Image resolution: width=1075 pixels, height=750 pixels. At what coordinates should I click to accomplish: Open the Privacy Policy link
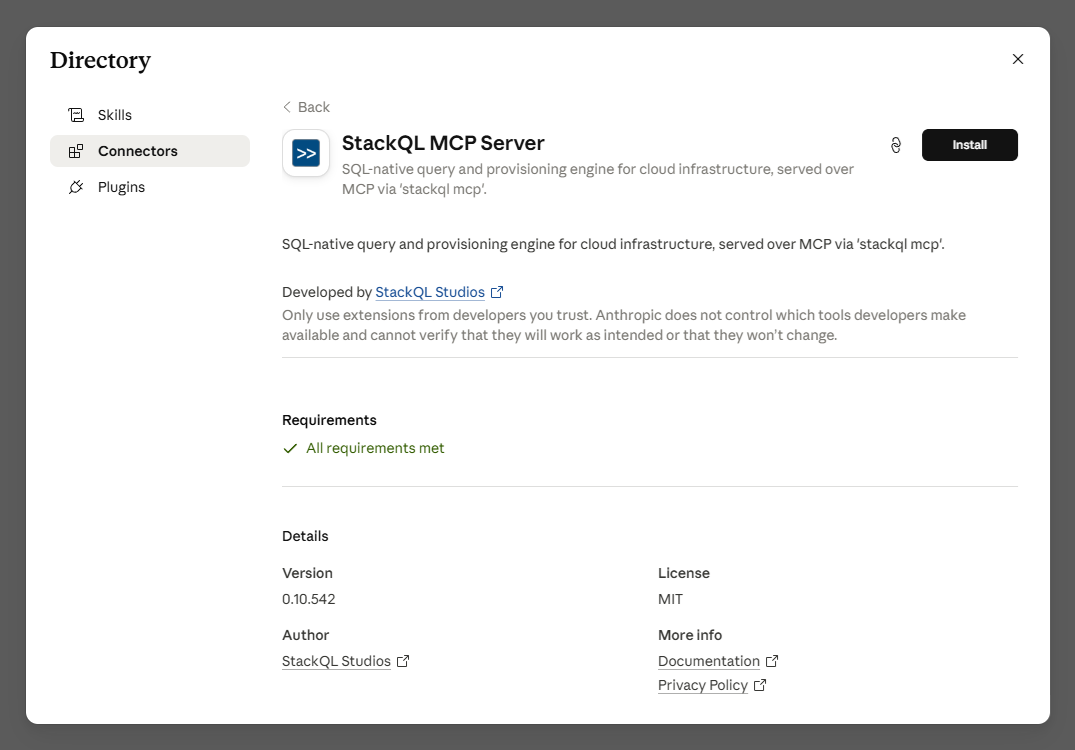(703, 685)
